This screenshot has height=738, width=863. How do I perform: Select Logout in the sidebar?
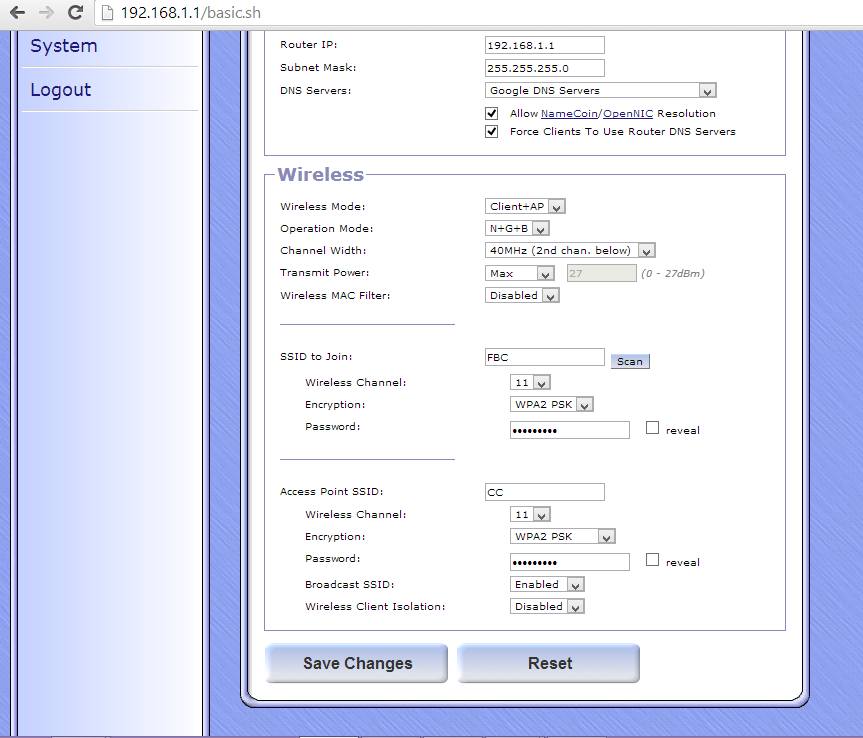pyautogui.click(x=61, y=90)
